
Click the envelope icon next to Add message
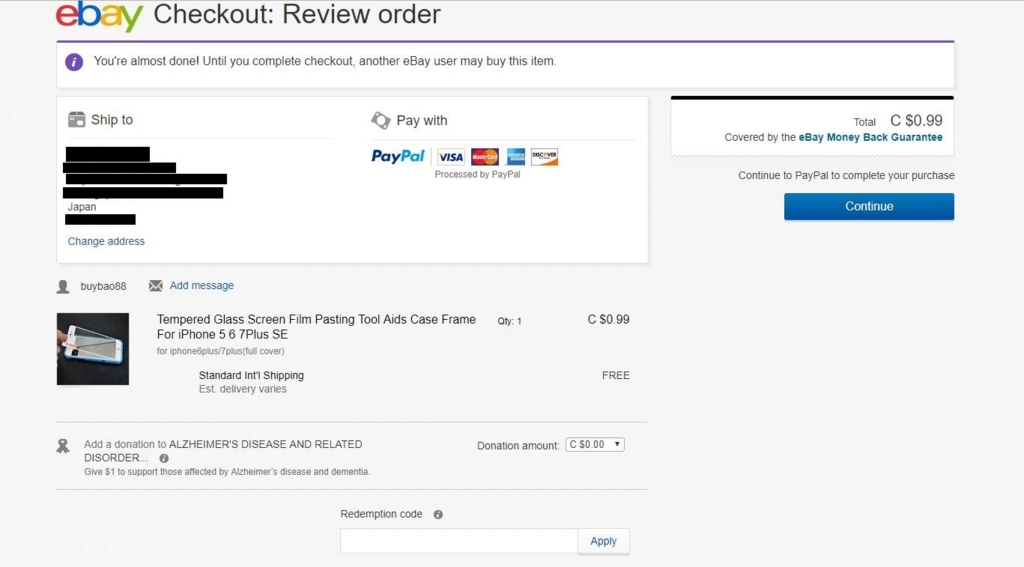coord(155,285)
